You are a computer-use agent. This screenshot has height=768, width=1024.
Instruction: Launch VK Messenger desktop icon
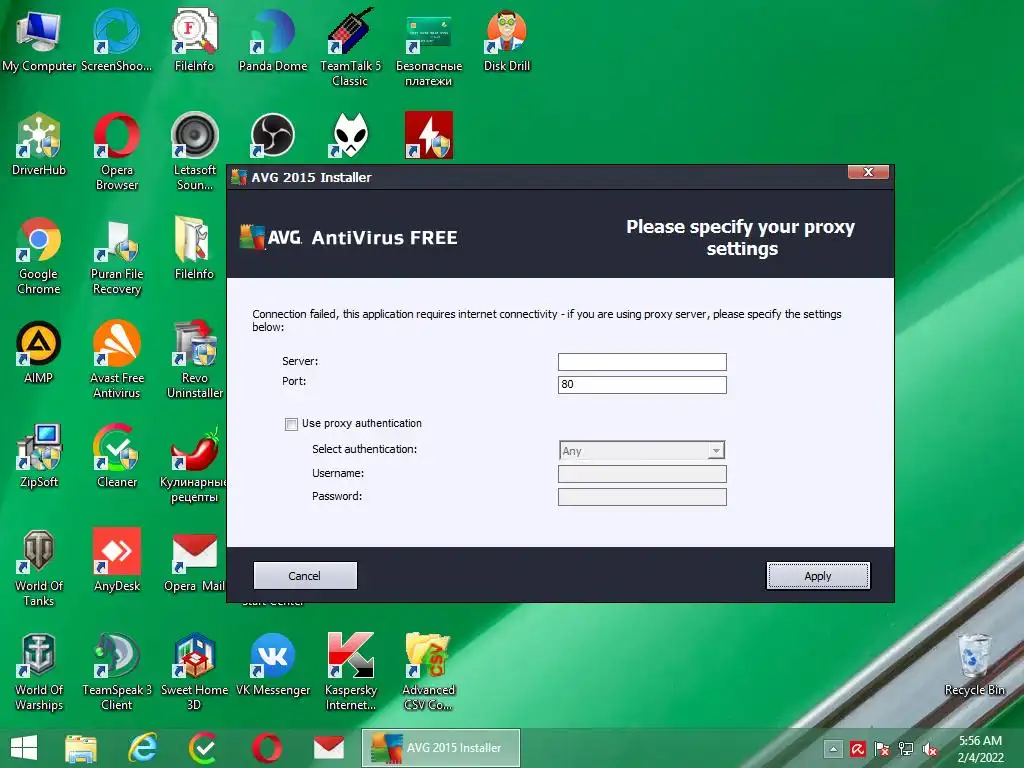(273, 665)
